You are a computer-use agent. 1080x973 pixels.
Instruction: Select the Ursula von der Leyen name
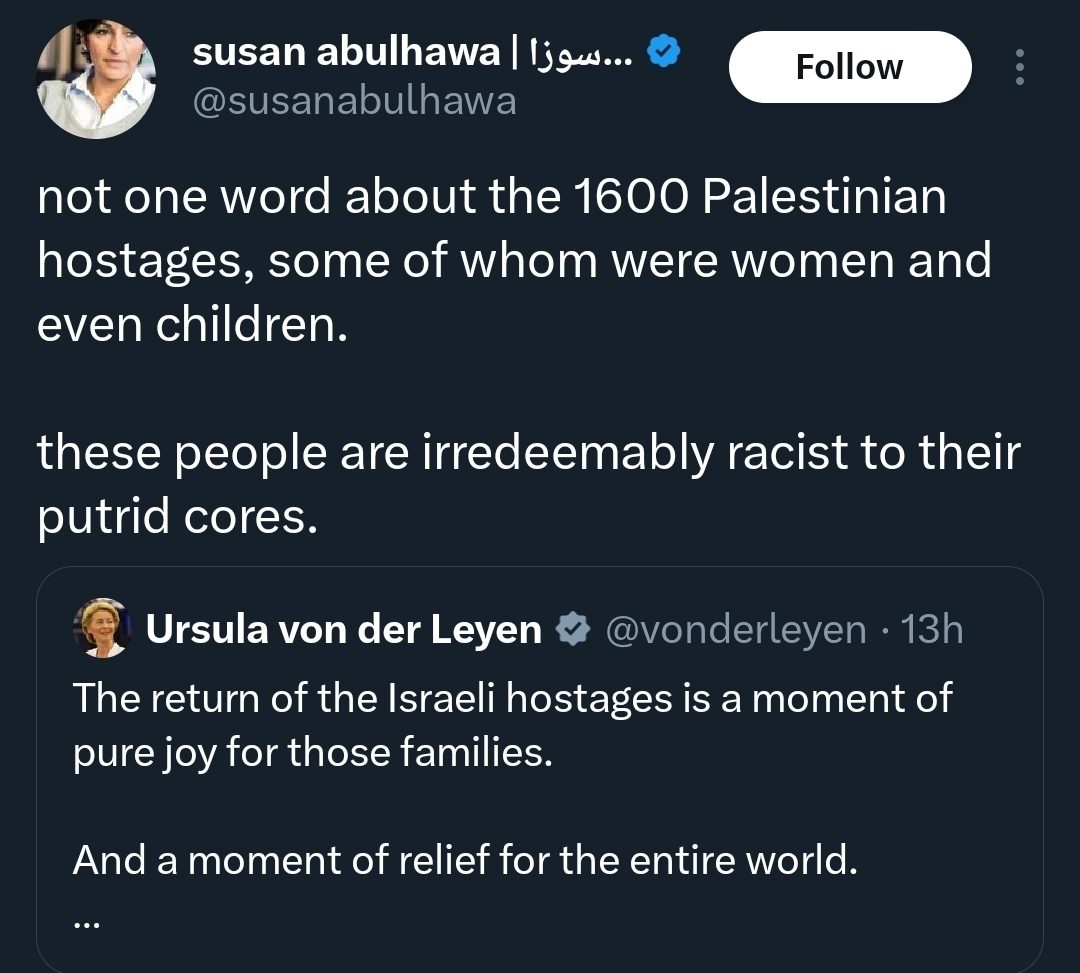click(343, 630)
